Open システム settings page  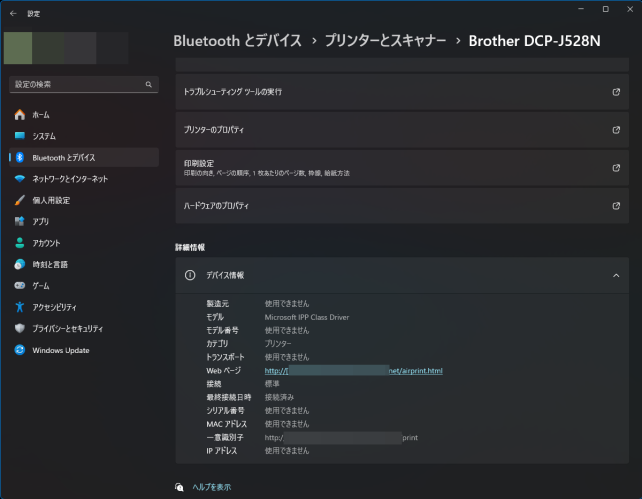tap(84, 136)
